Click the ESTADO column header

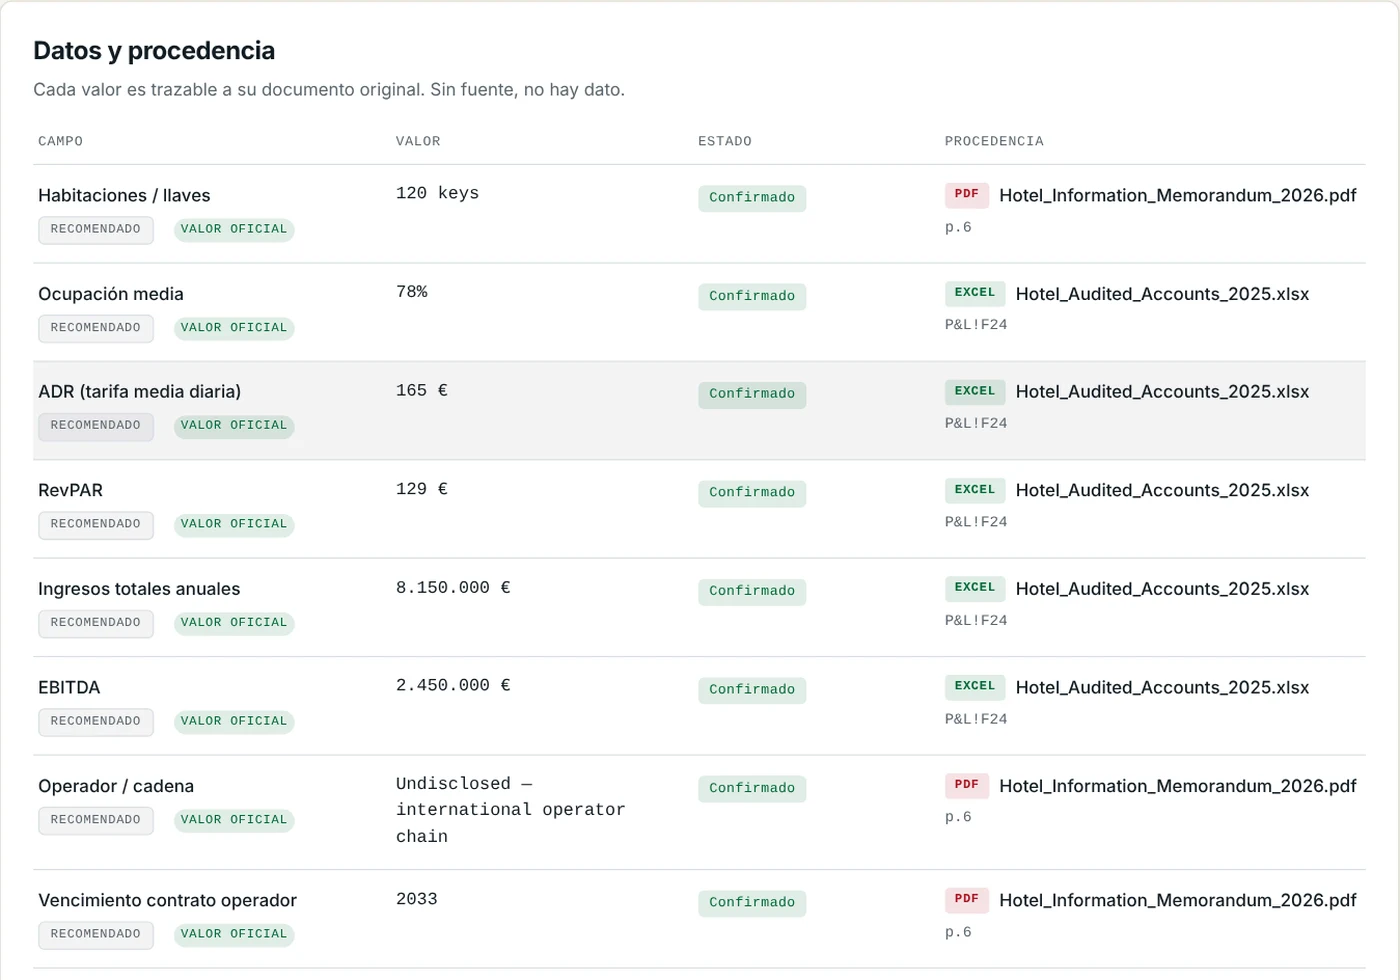click(x=725, y=141)
